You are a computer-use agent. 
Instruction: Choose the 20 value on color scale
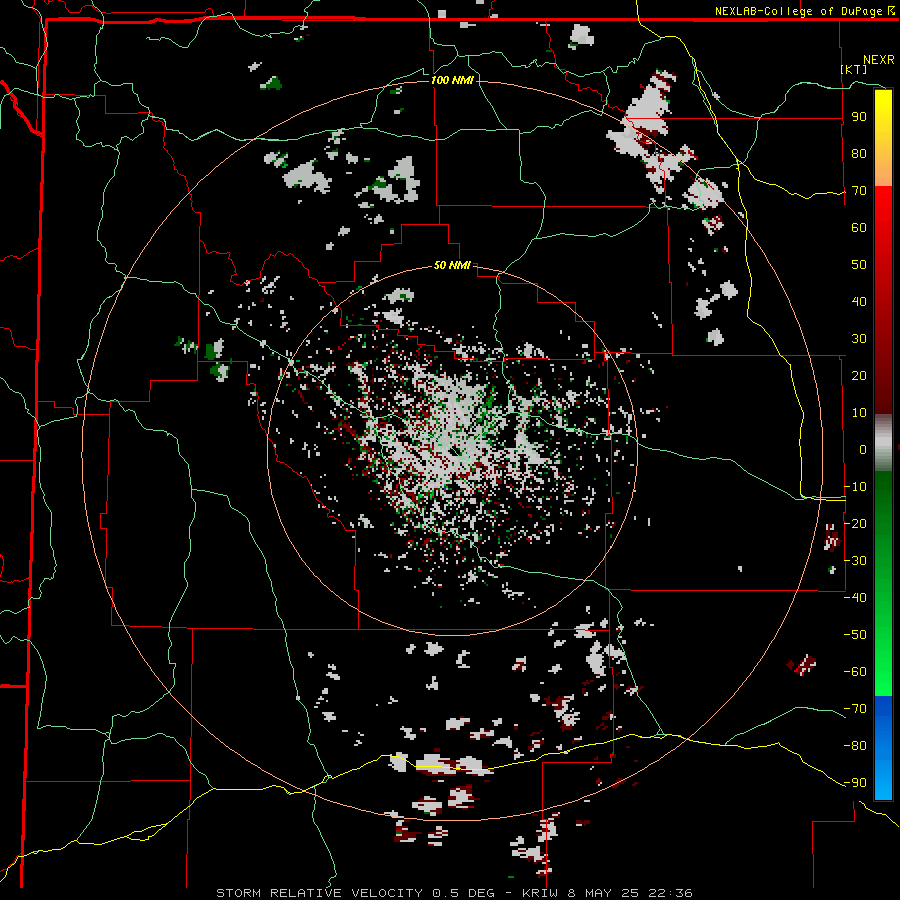click(859, 376)
